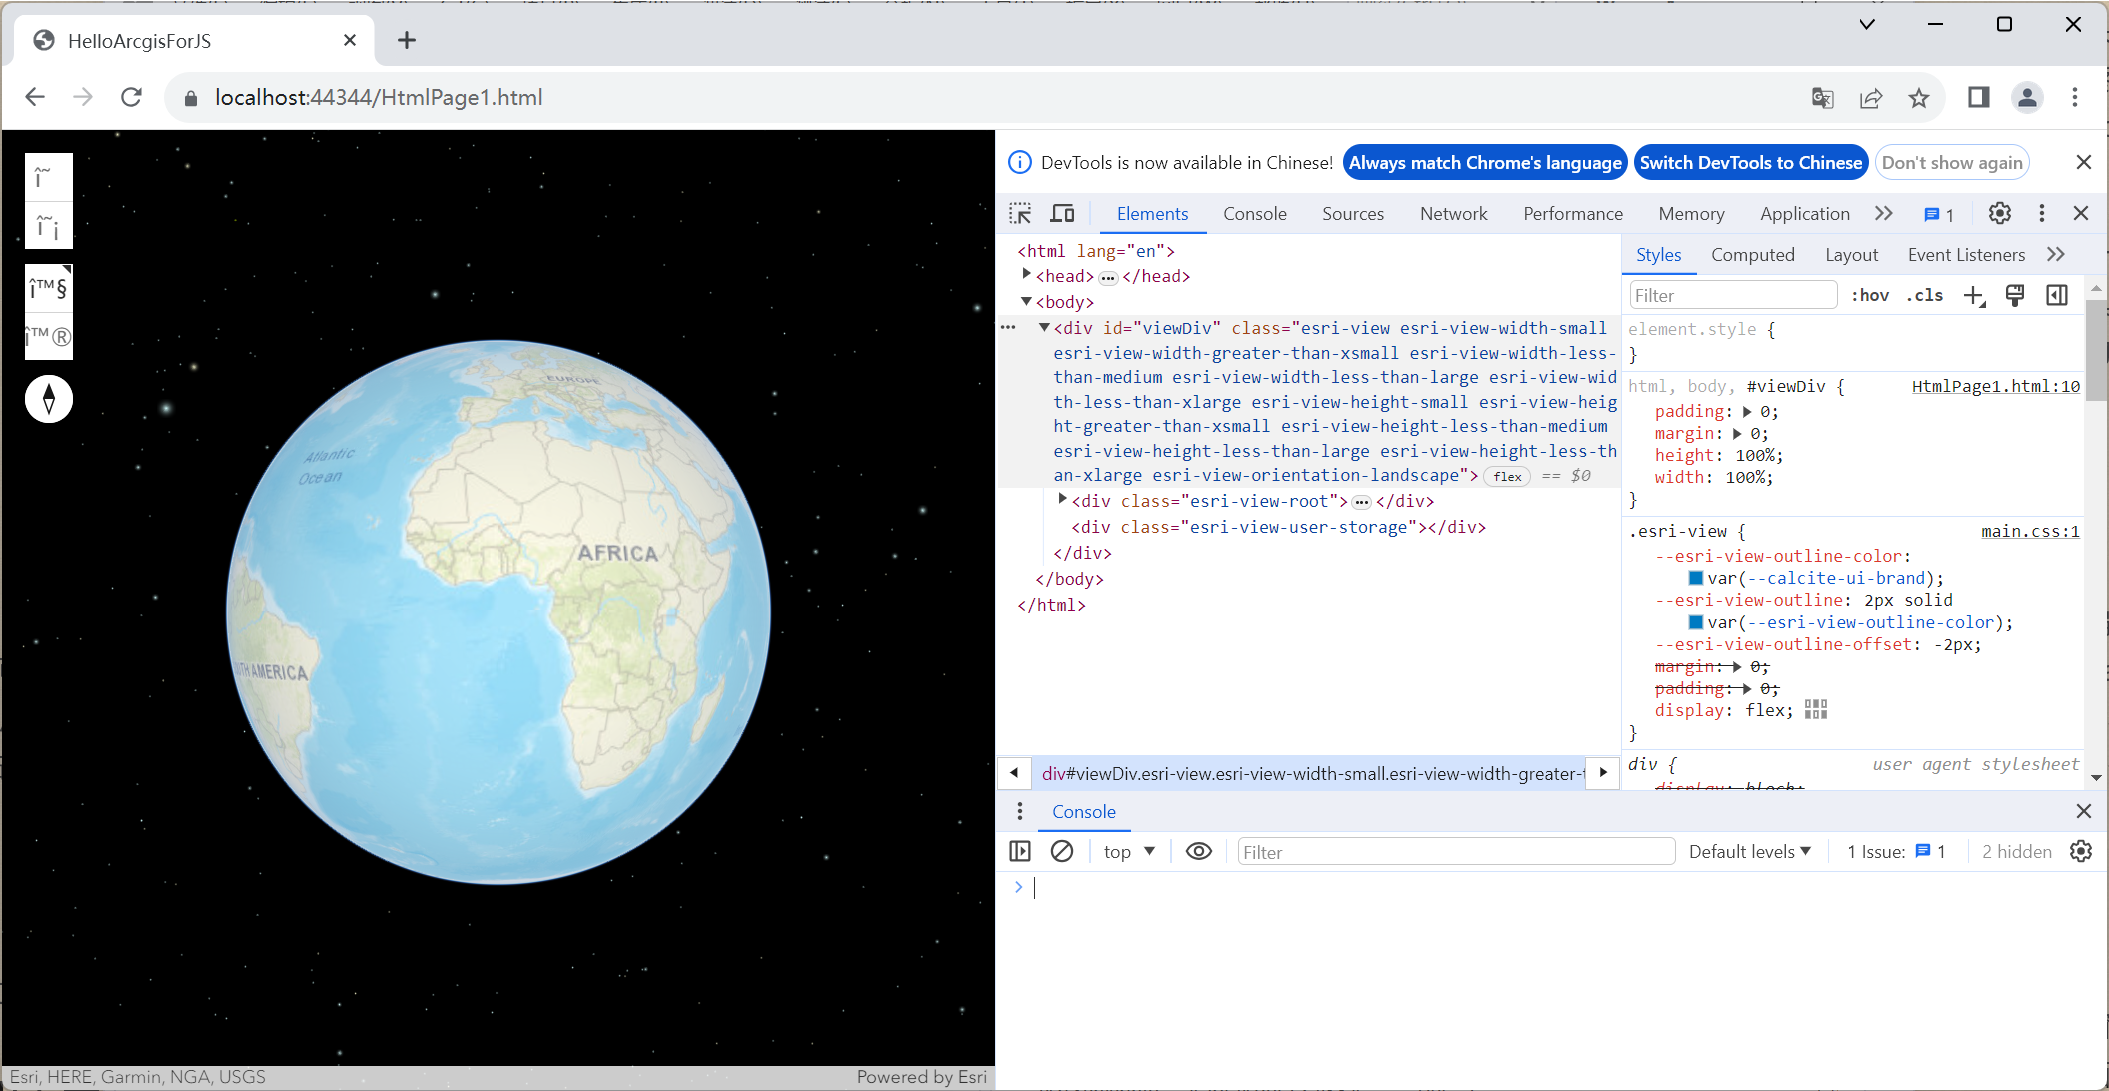Toggle .cls element classes editor

(1924, 295)
